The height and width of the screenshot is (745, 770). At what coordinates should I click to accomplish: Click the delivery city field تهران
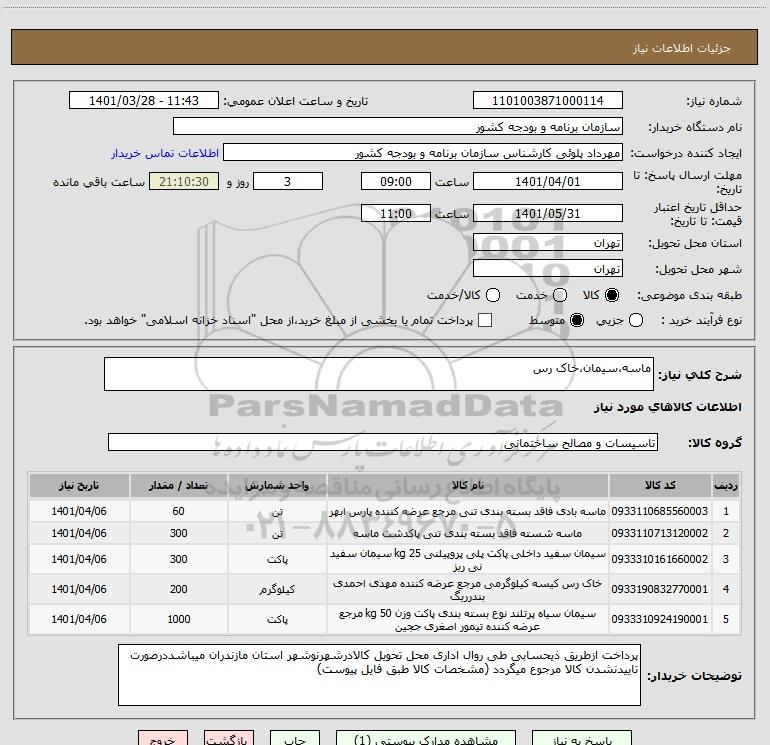pyautogui.click(x=548, y=269)
